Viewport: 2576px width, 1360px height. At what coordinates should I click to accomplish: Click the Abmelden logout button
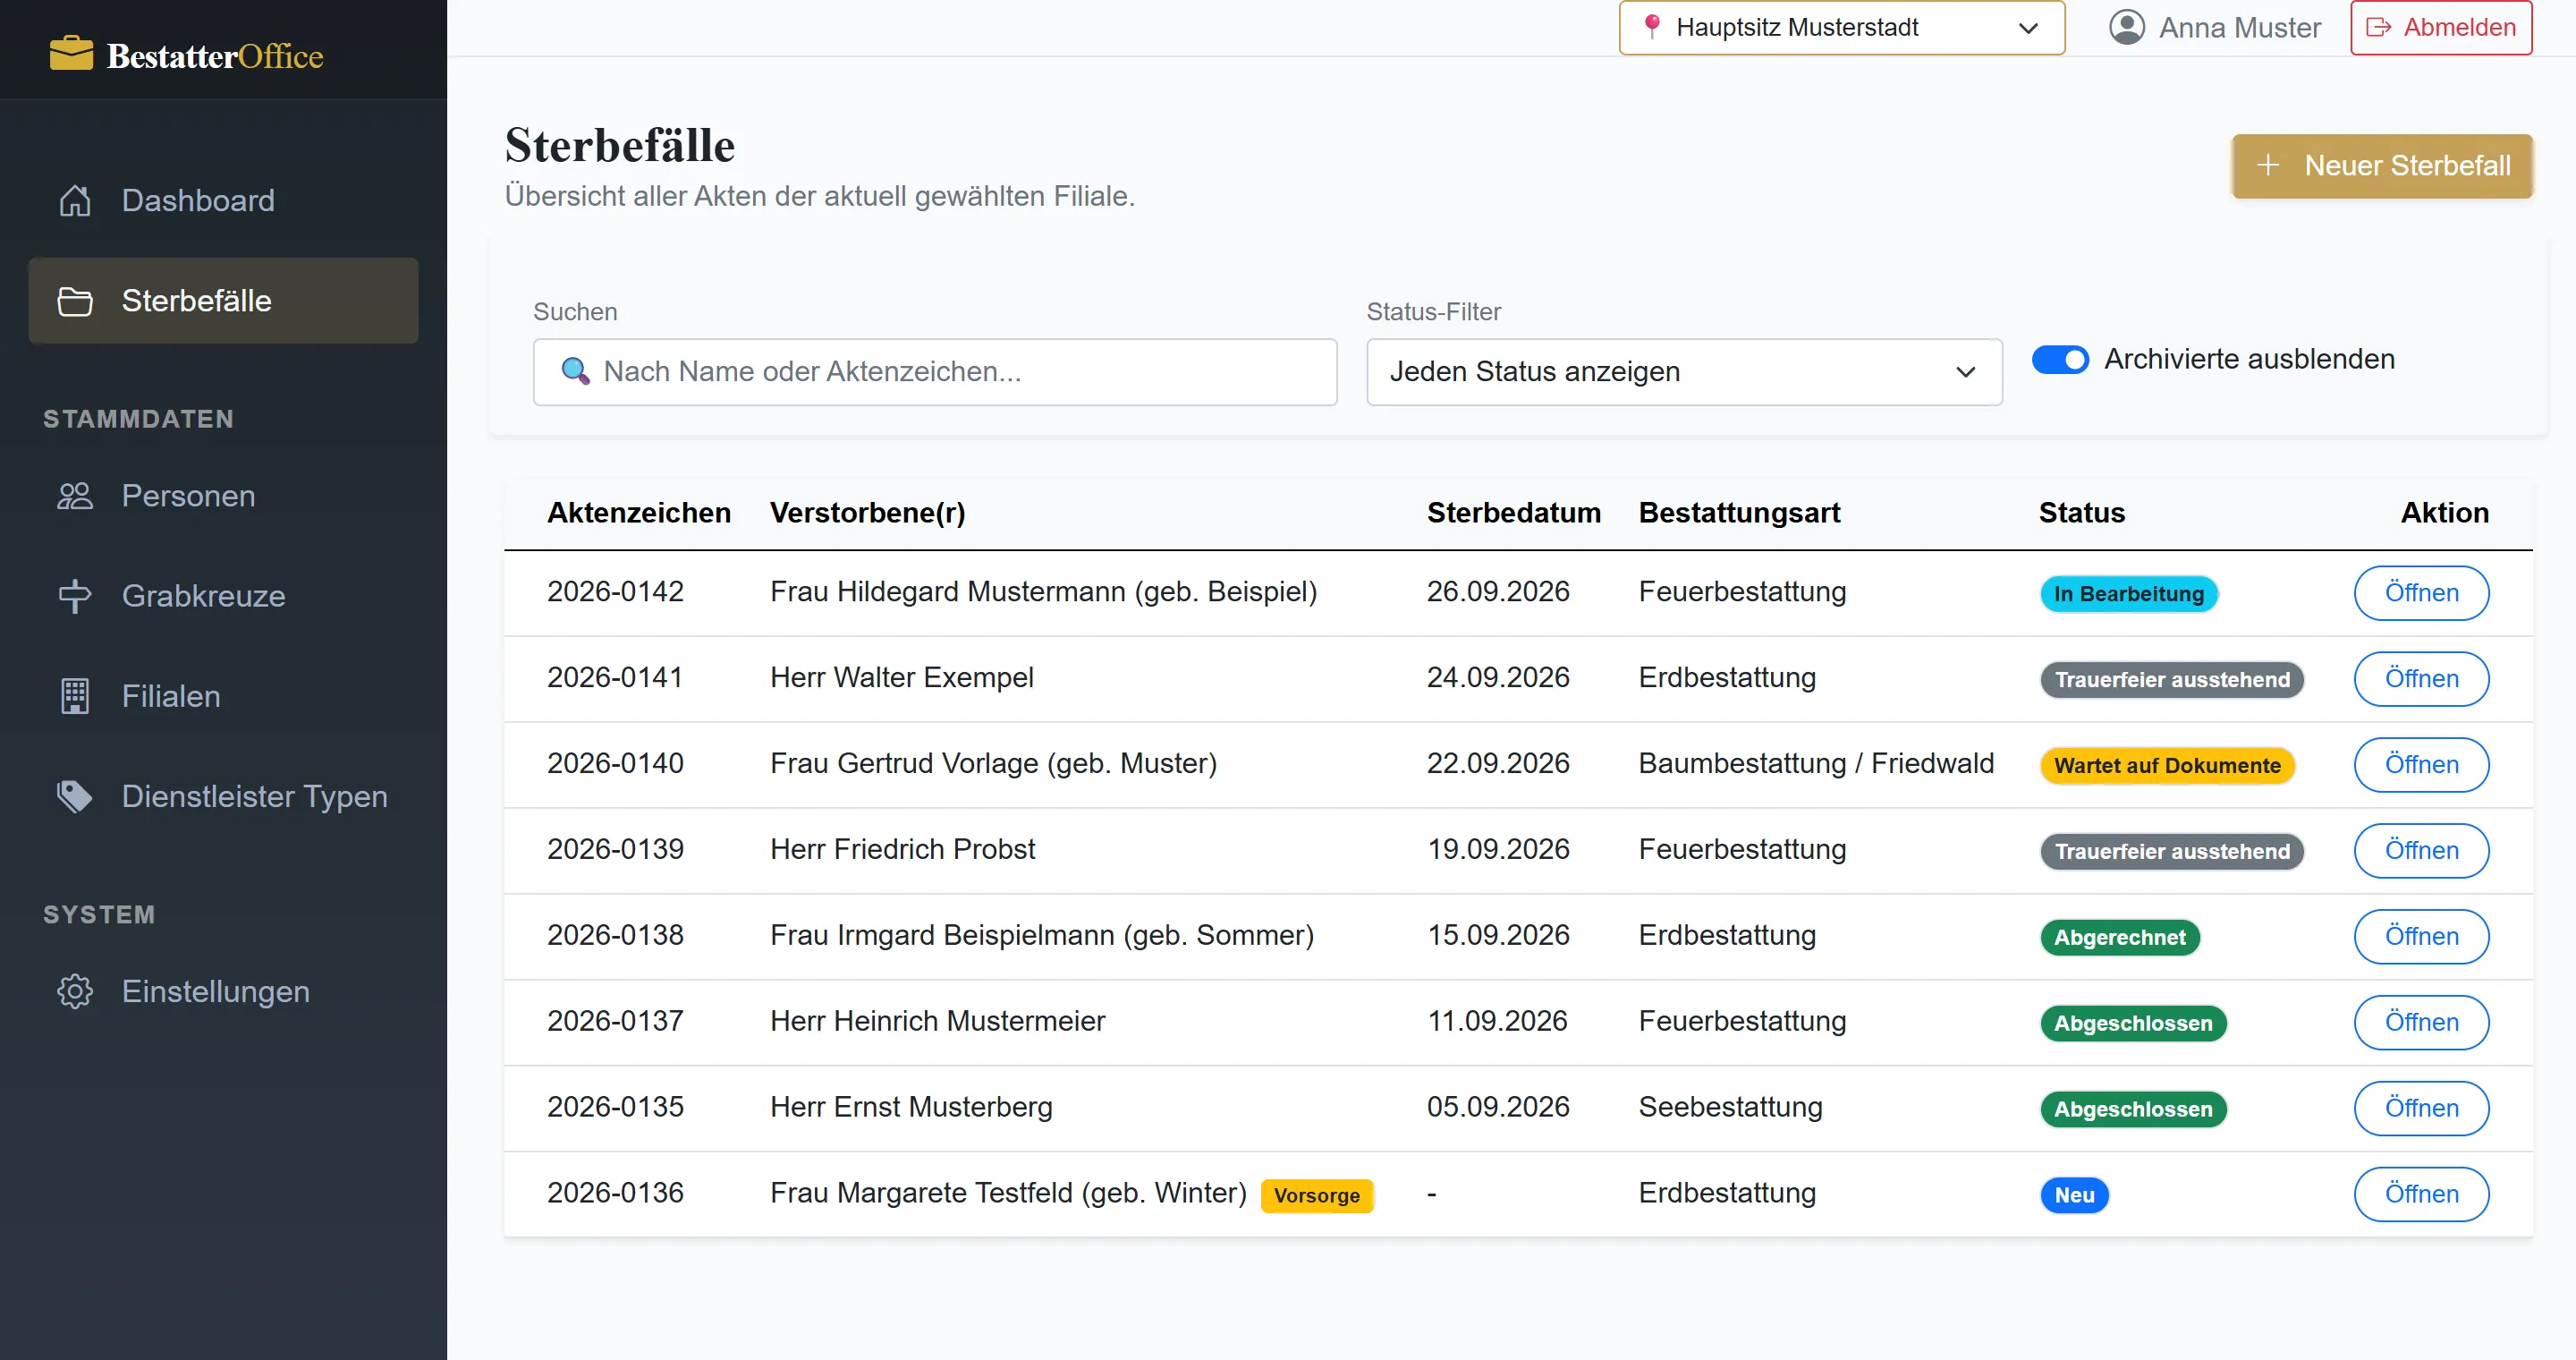[x=2441, y=28]
